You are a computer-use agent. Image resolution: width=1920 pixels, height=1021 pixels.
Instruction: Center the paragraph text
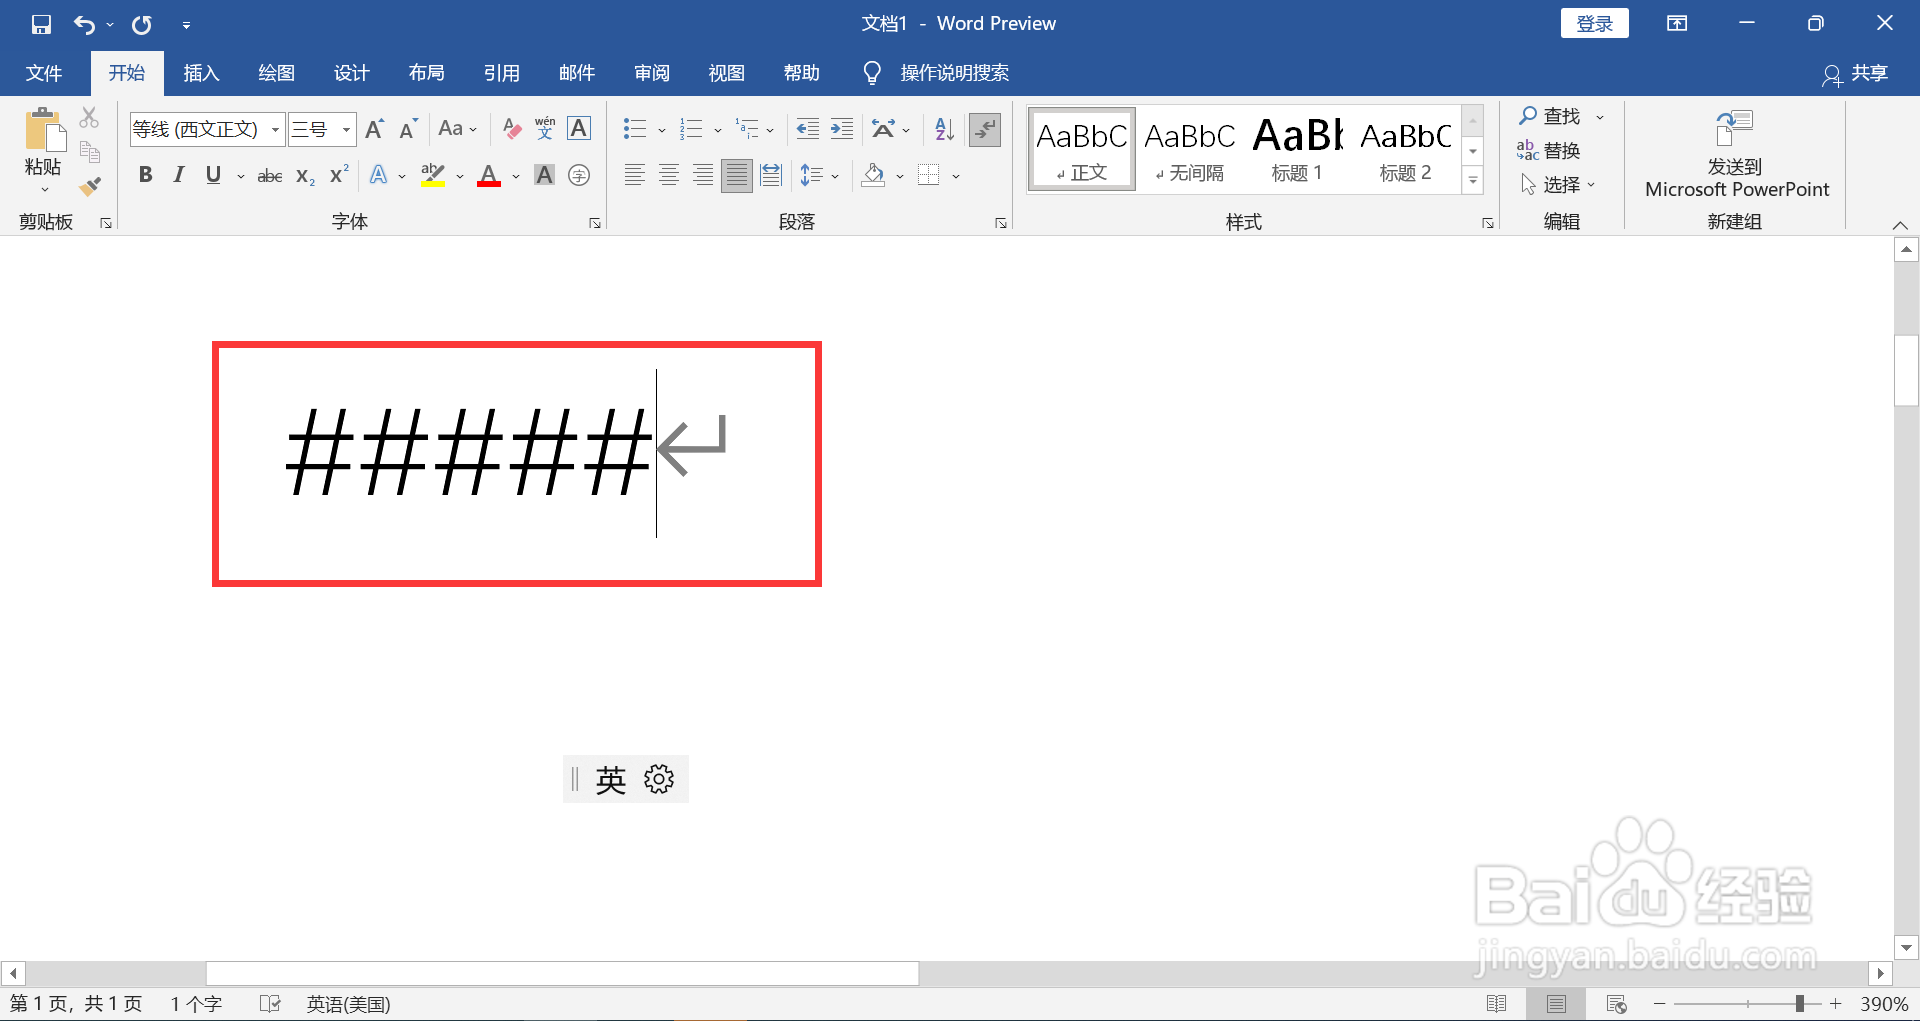click(669, 176)
